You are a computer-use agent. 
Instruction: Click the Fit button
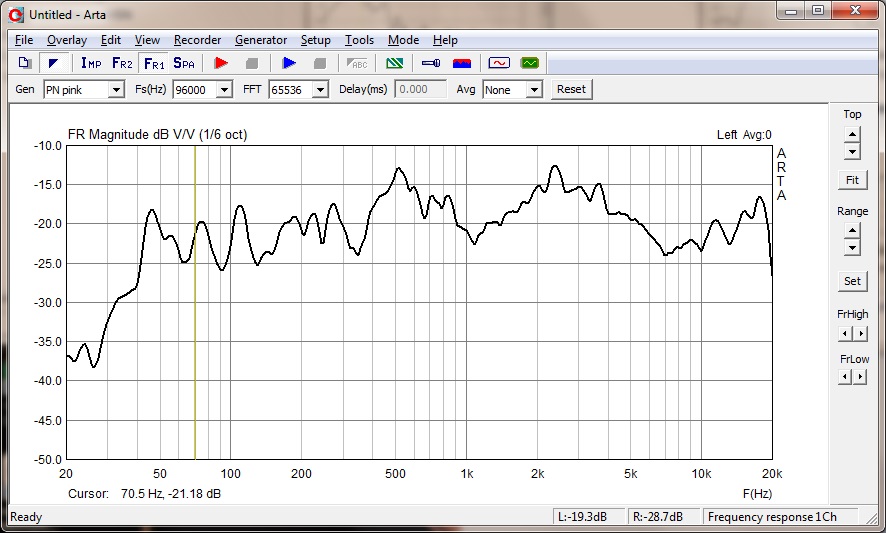(x=852, y=180)
